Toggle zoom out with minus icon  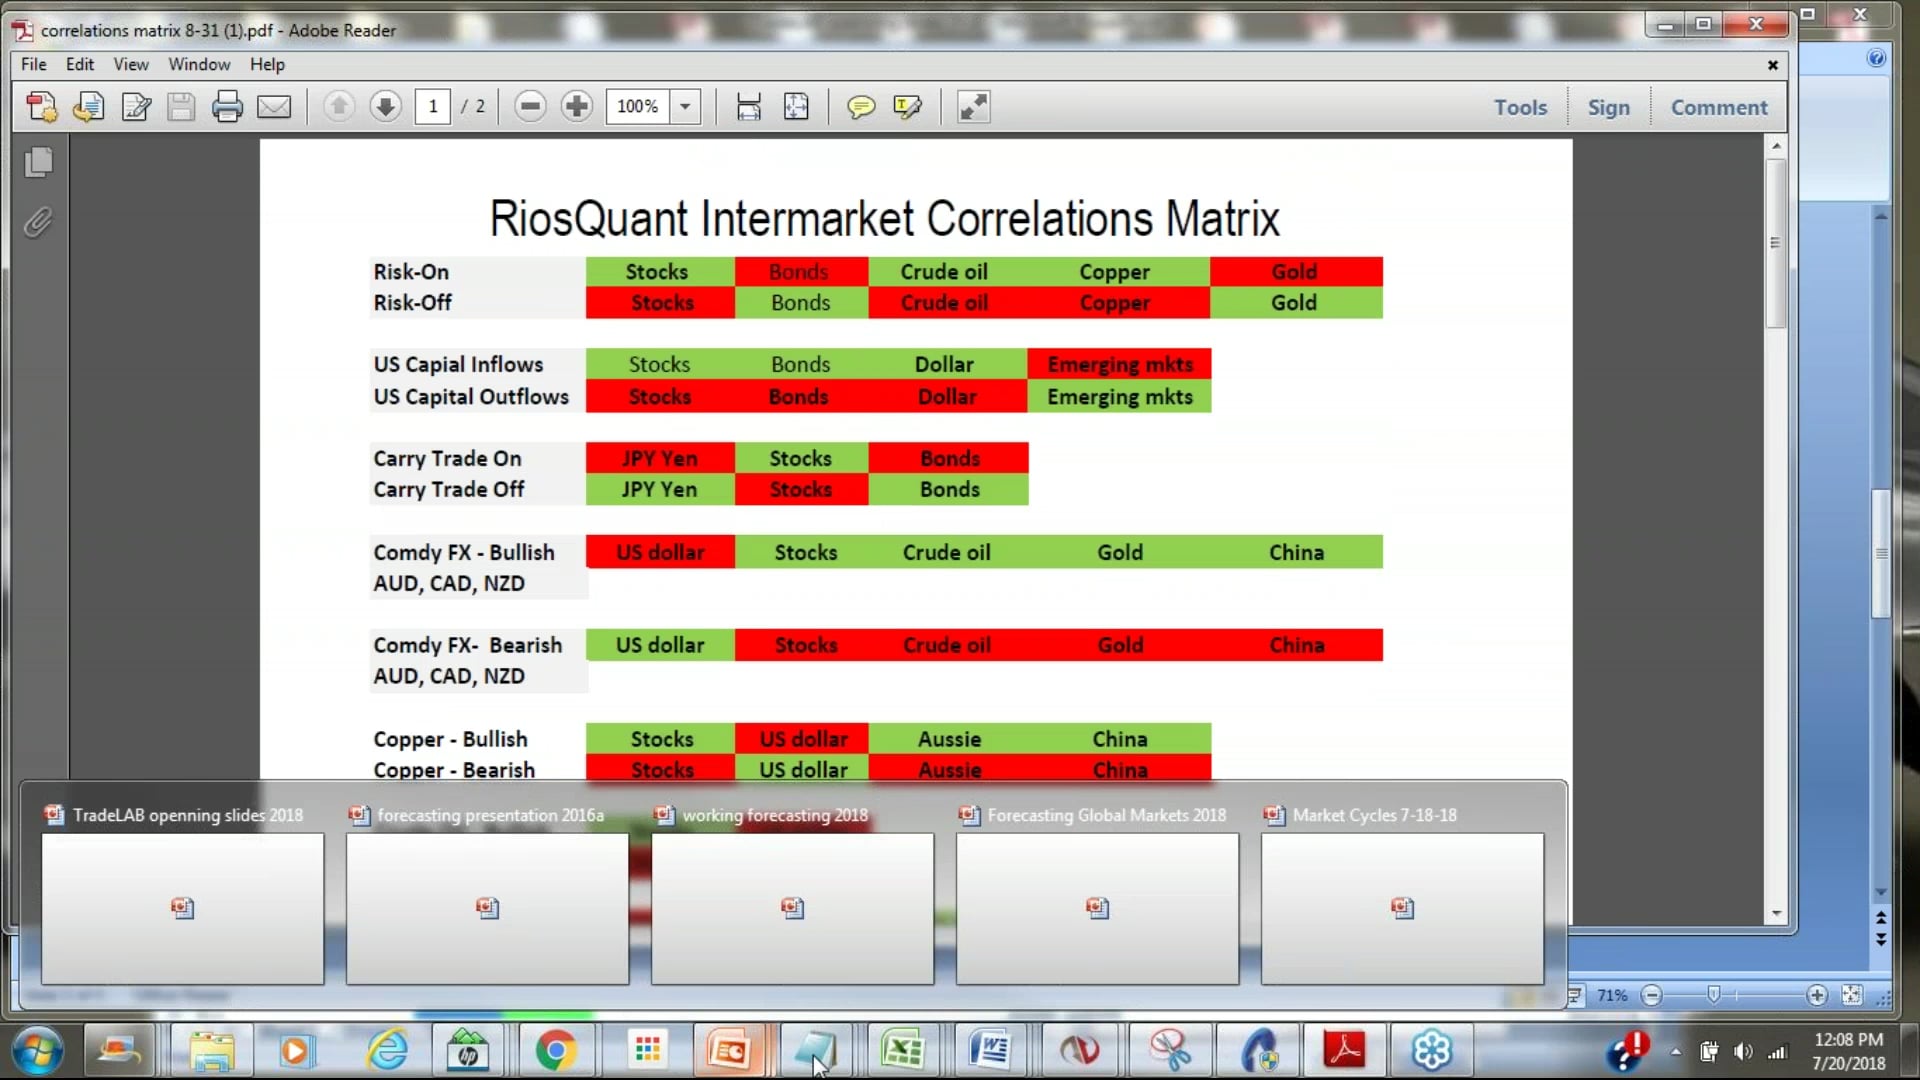[530, 106]
